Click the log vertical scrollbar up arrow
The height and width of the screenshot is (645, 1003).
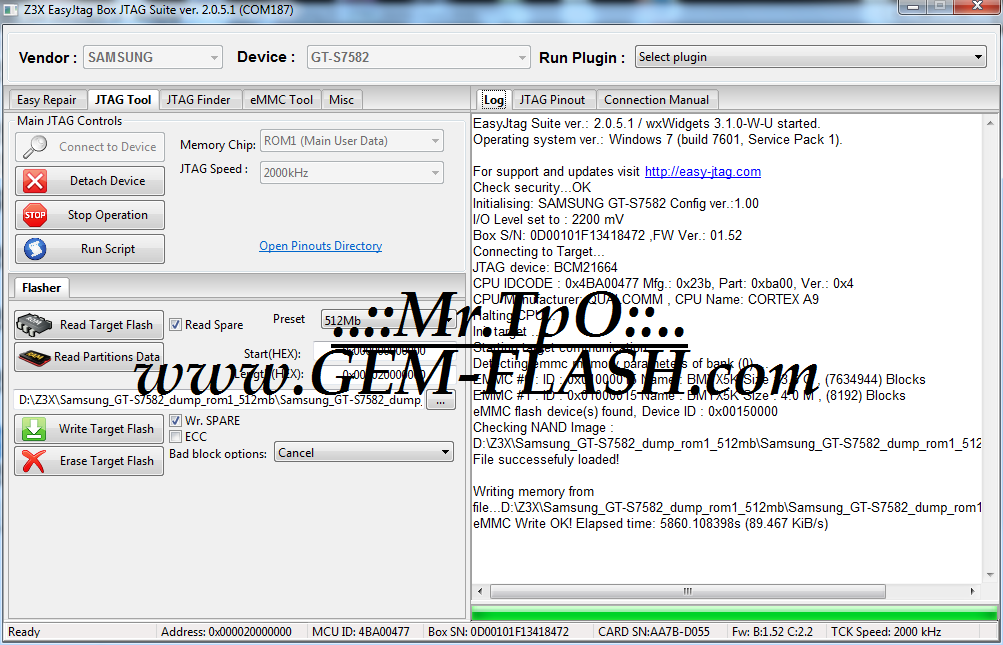[x=991, y=122]
